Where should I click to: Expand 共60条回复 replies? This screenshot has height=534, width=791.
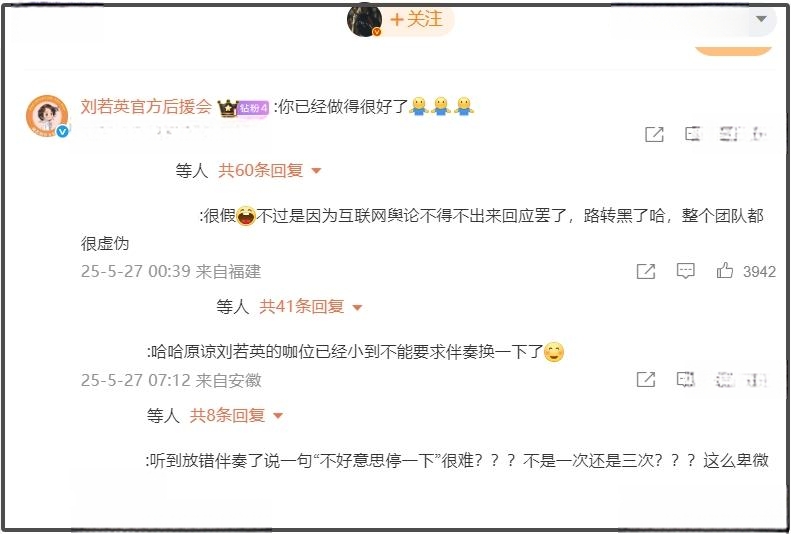click(x=270, y=171)
